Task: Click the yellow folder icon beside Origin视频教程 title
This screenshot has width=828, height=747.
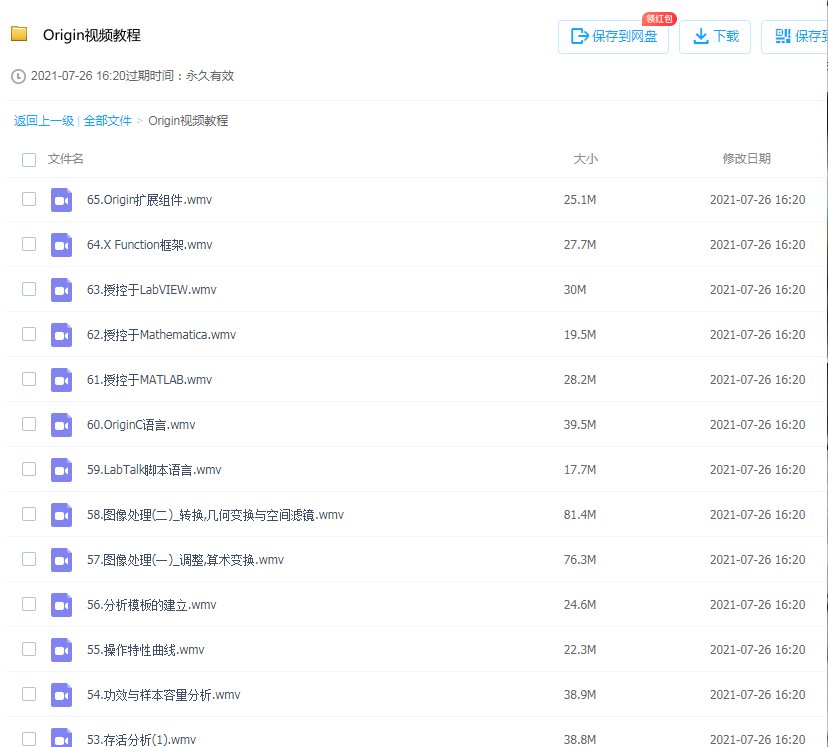Action: point(20,33)
